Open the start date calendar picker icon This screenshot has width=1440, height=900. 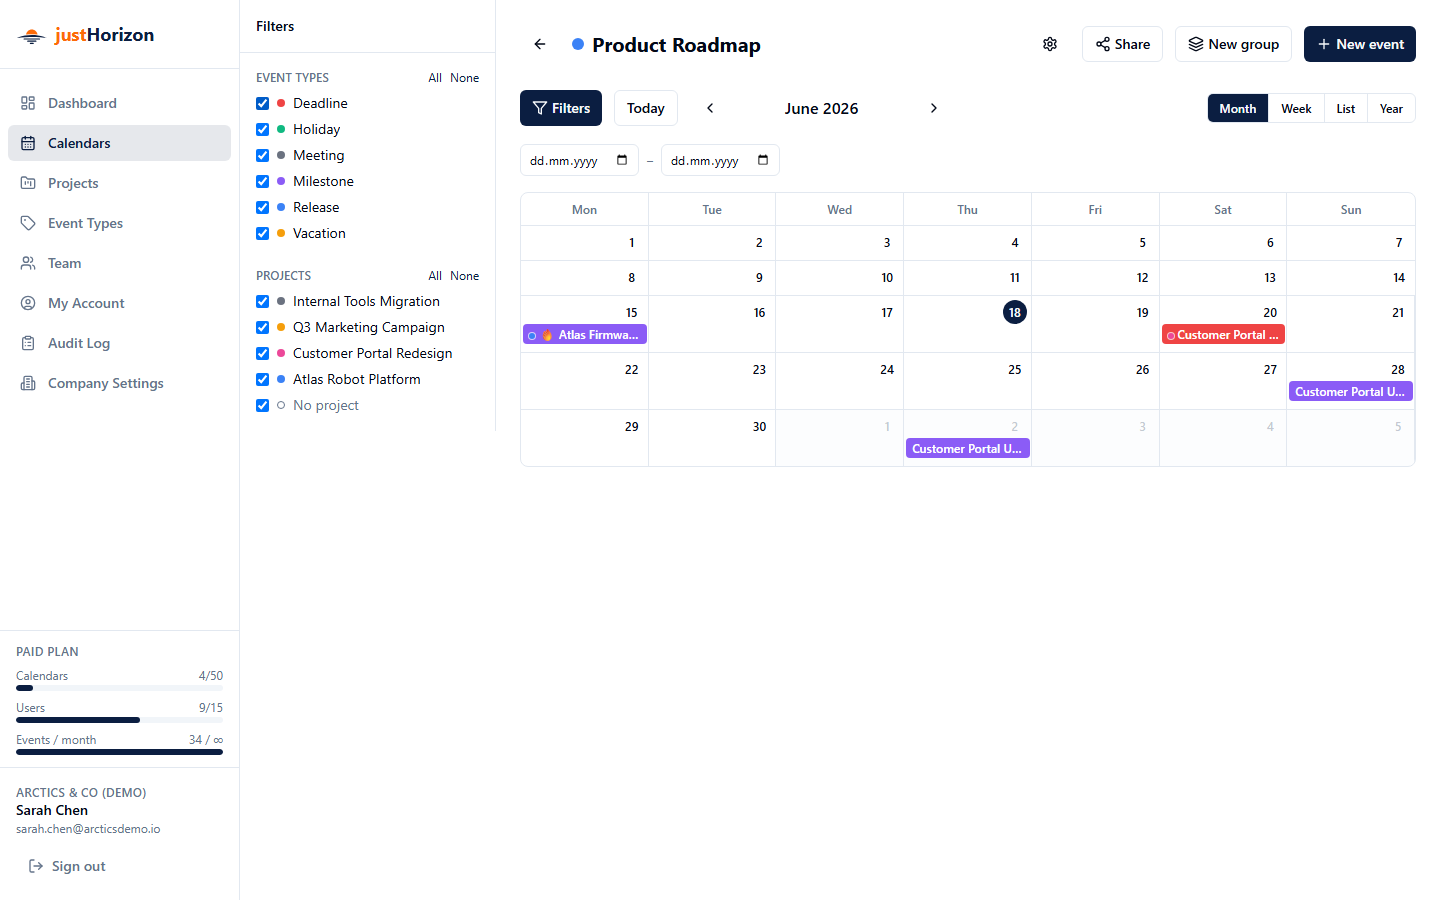coord(622,160)
